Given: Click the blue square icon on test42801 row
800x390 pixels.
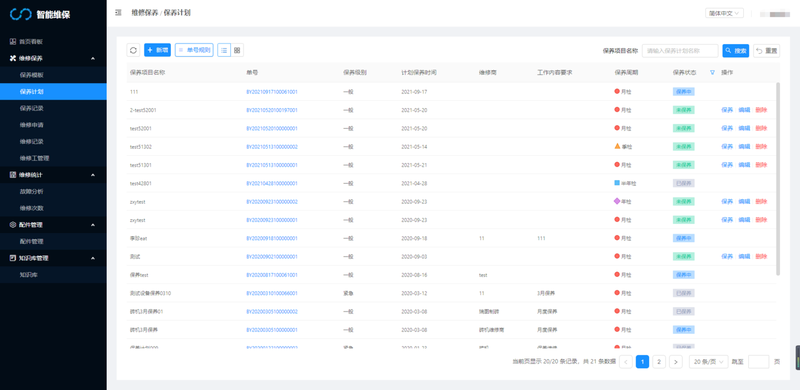Looking at the screenshot, I should click(617, 182).
